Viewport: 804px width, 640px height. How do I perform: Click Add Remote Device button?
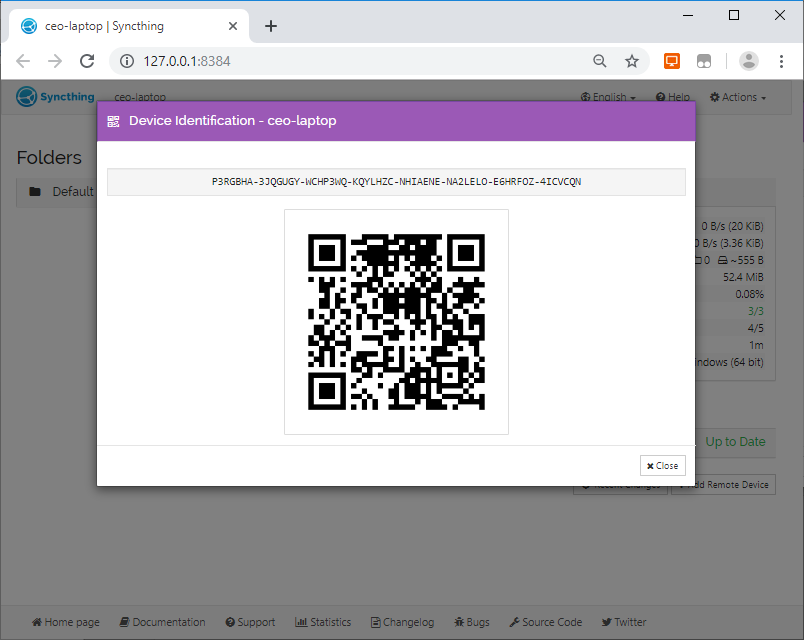tap(723, 485)
